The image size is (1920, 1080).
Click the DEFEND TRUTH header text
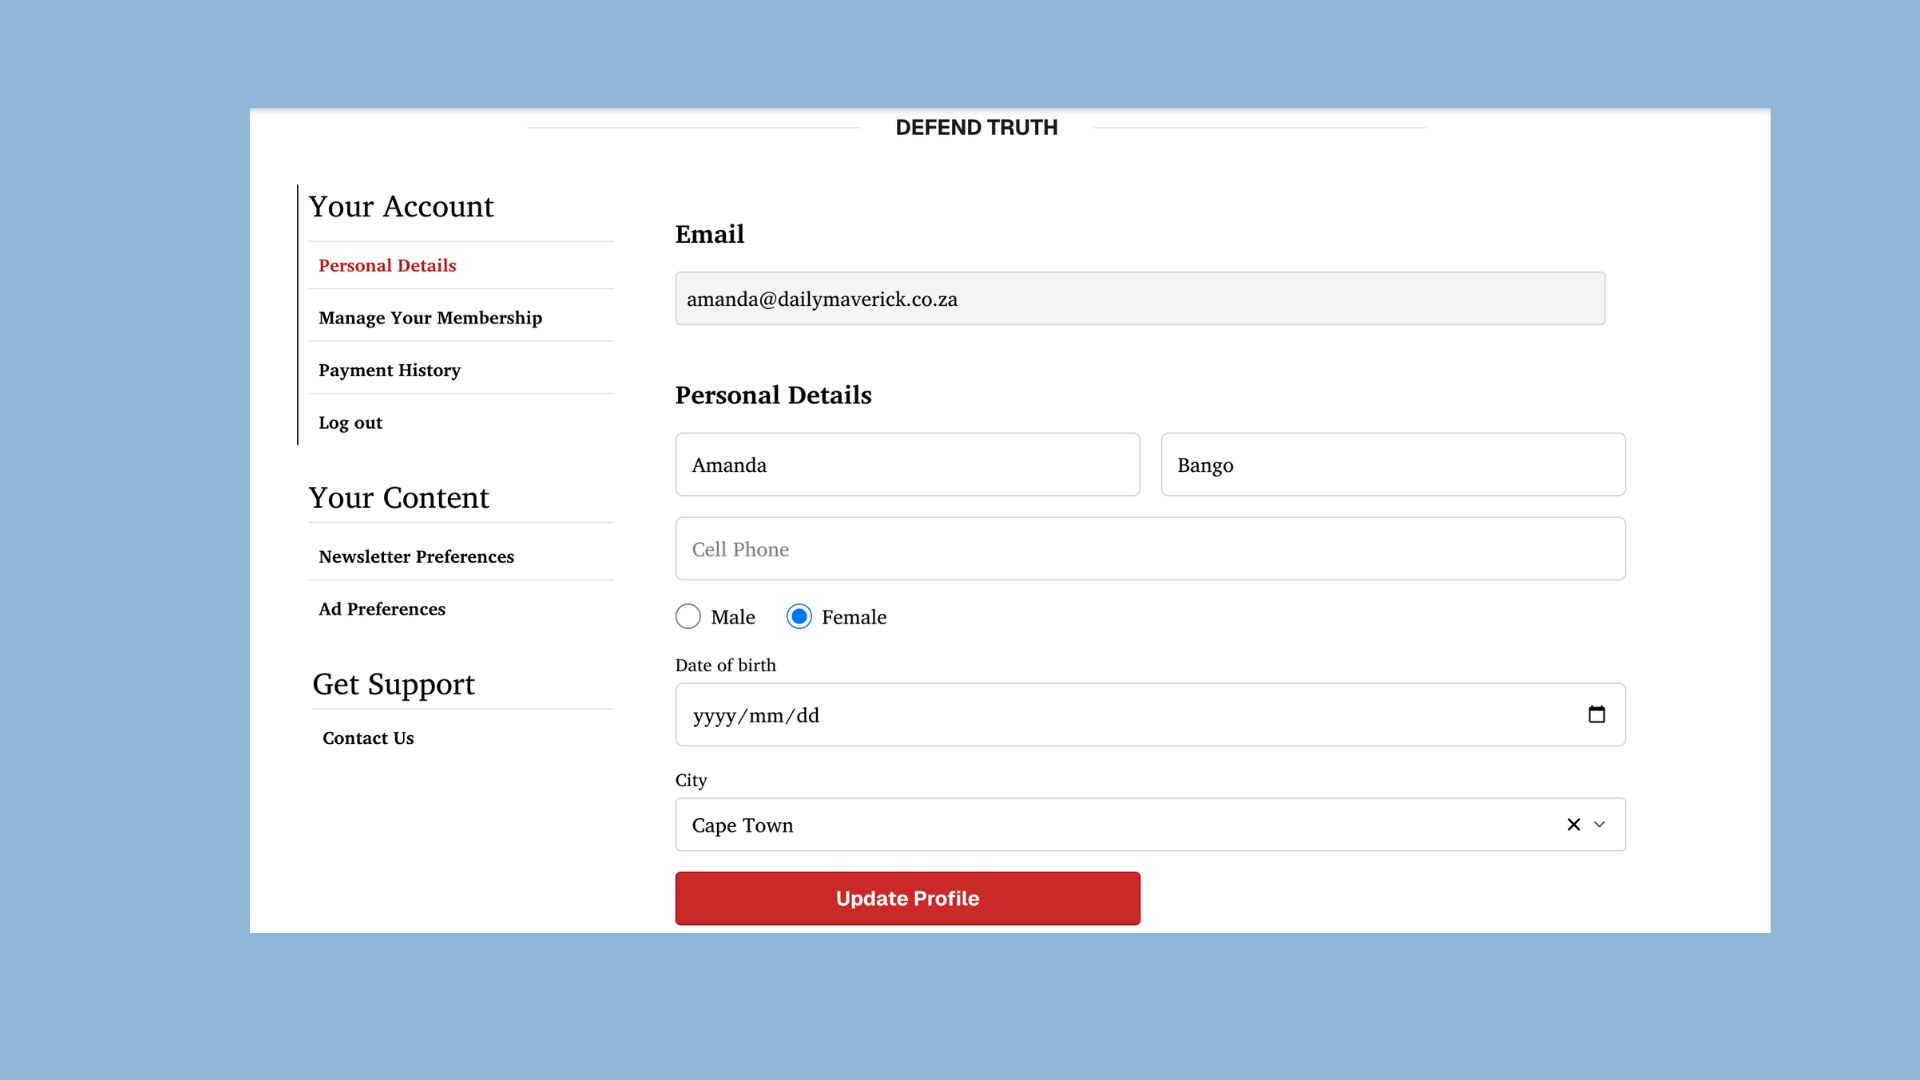(x=976, y=128)
